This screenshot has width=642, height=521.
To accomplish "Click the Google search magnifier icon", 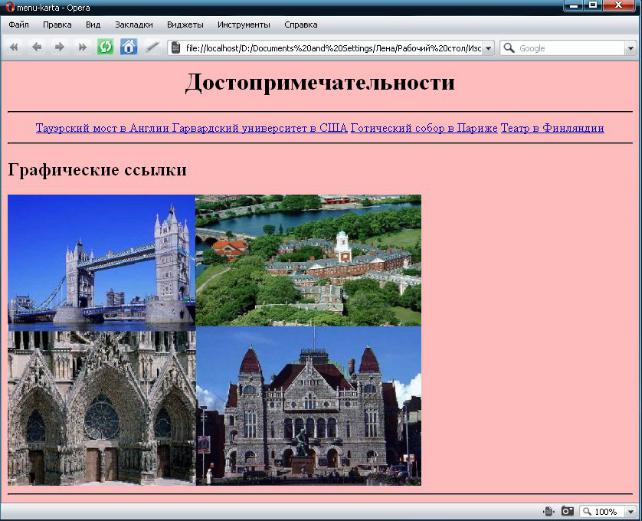I will (509, 48).
